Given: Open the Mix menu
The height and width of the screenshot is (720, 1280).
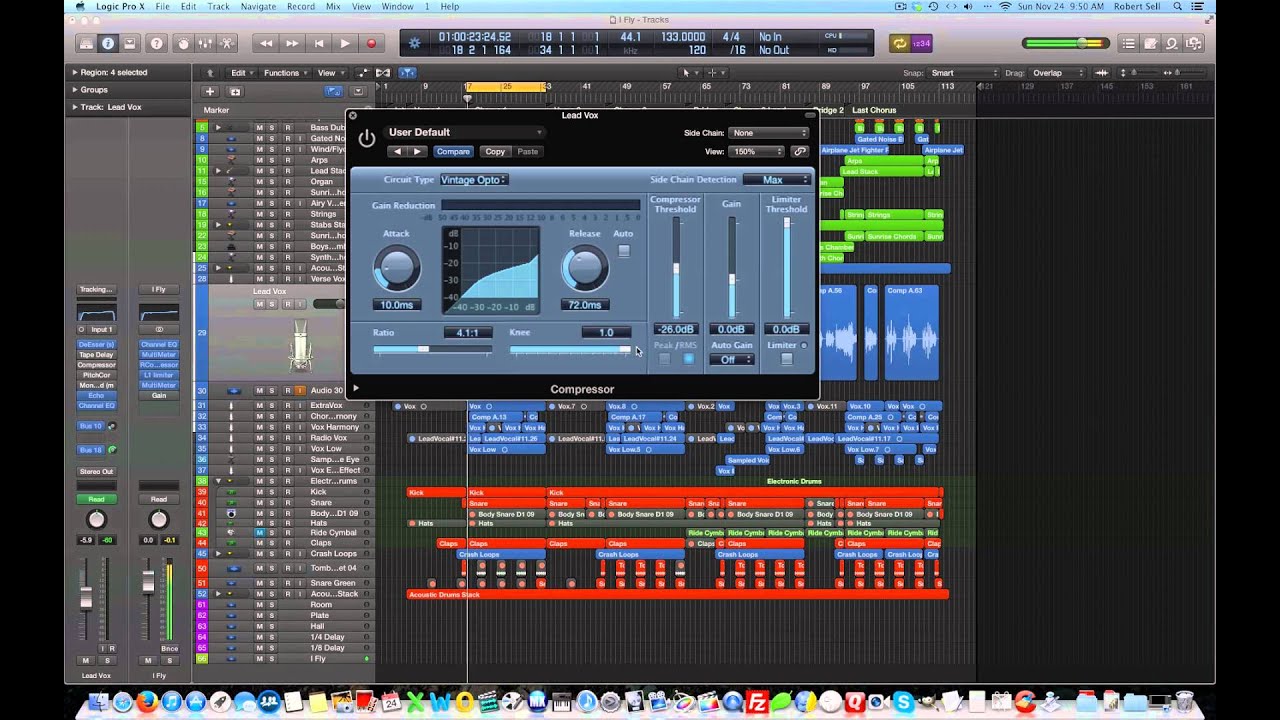Looking at the screenshot, I should click(334, 6).
